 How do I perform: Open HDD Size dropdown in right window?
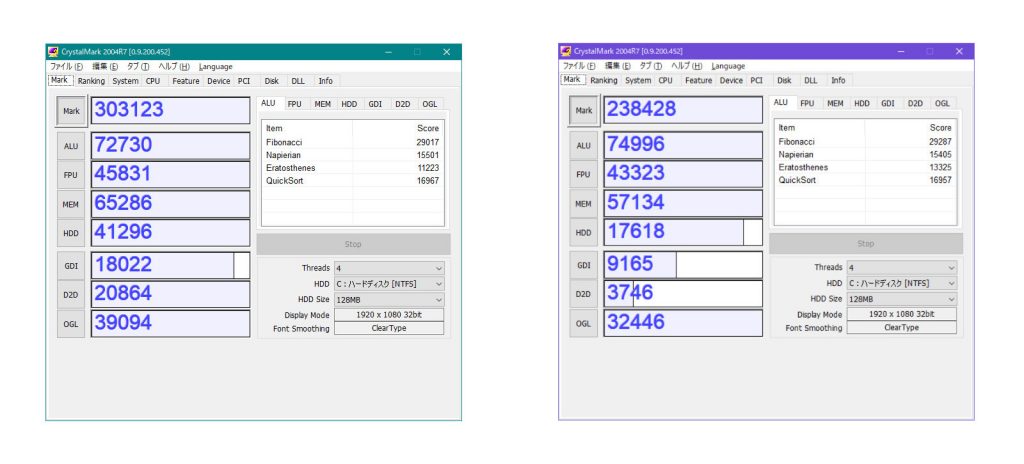pos(902,299)
